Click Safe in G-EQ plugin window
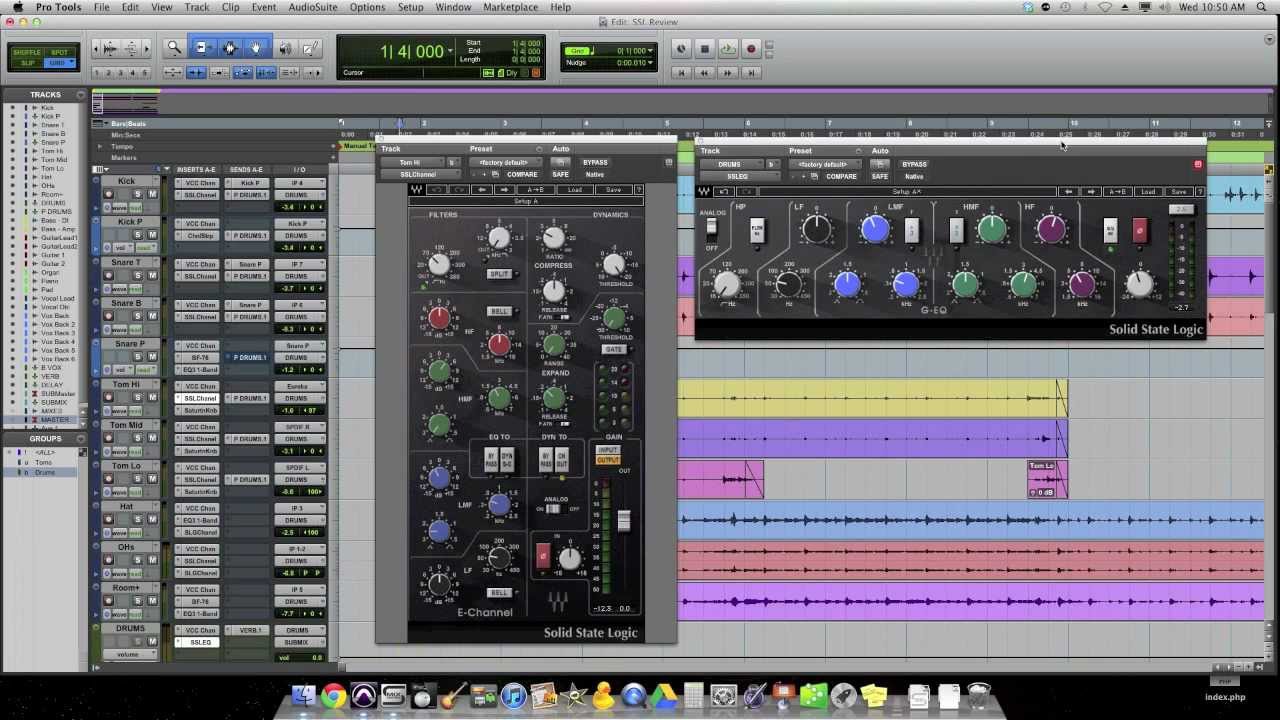1280x720 pixels. coord(879,176)
